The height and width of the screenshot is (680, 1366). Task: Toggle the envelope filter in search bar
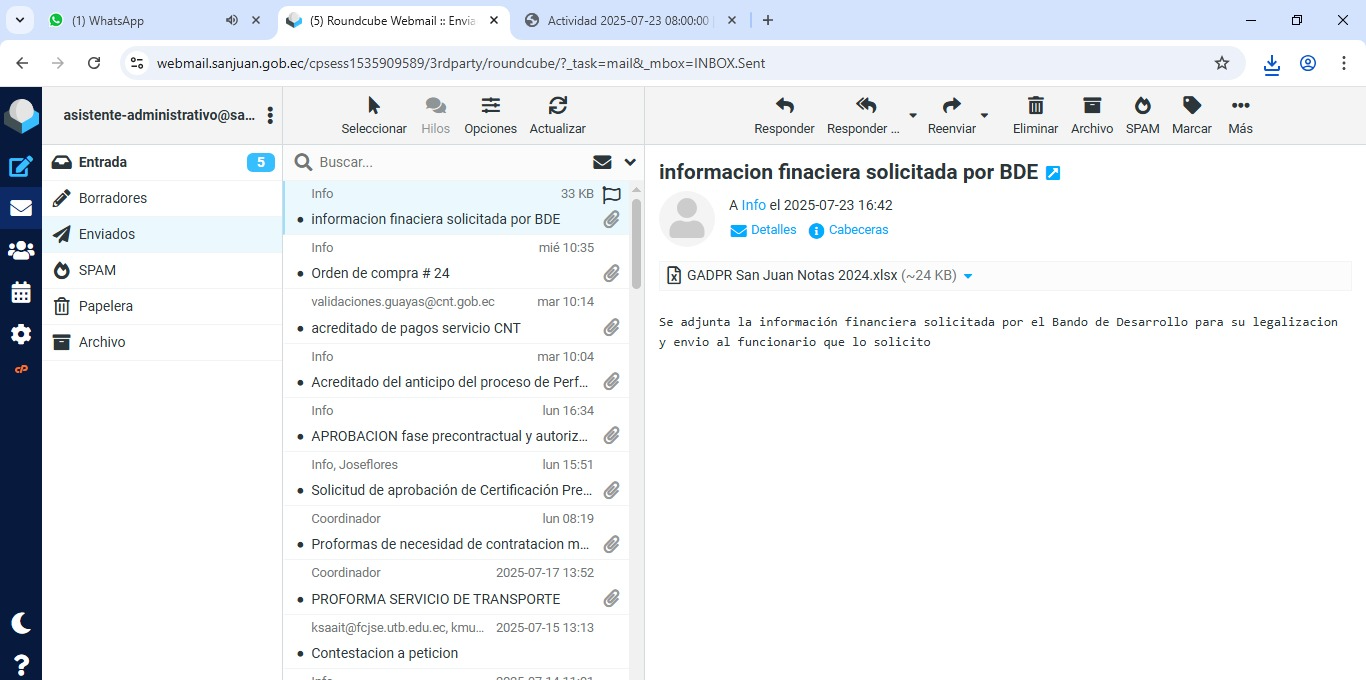(602, 162)
